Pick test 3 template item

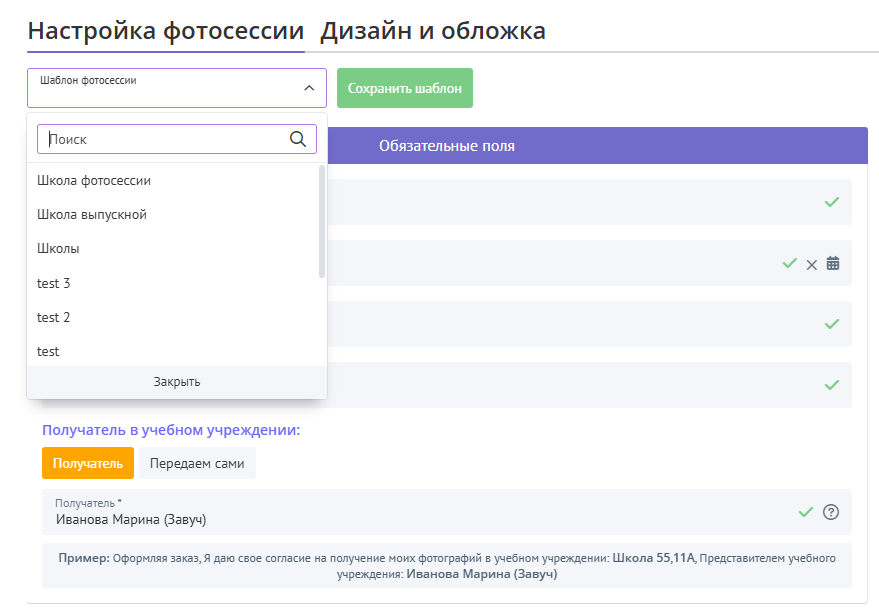(x=54, y=283)
